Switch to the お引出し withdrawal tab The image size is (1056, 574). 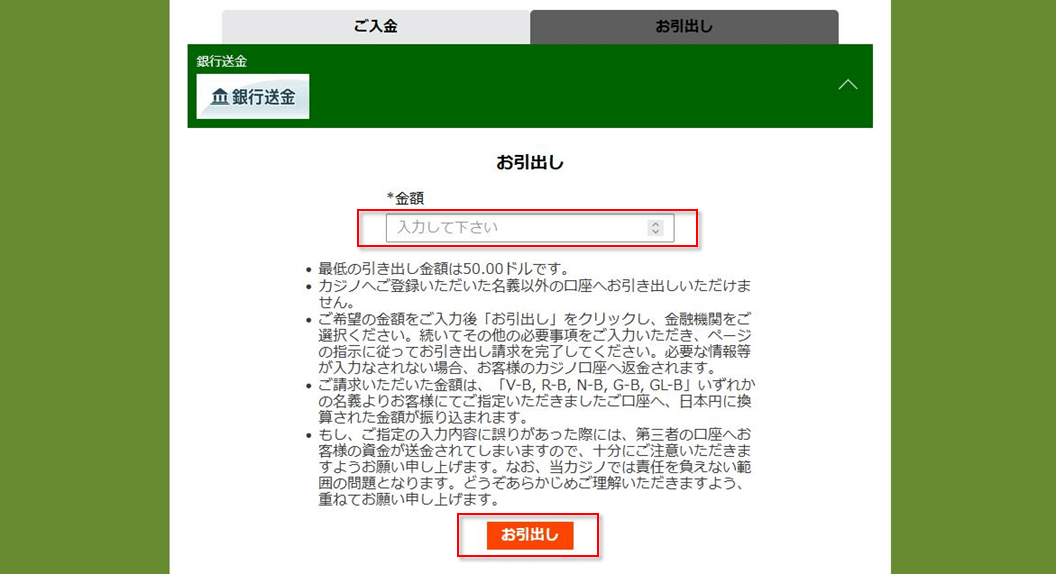click(684, 27)
